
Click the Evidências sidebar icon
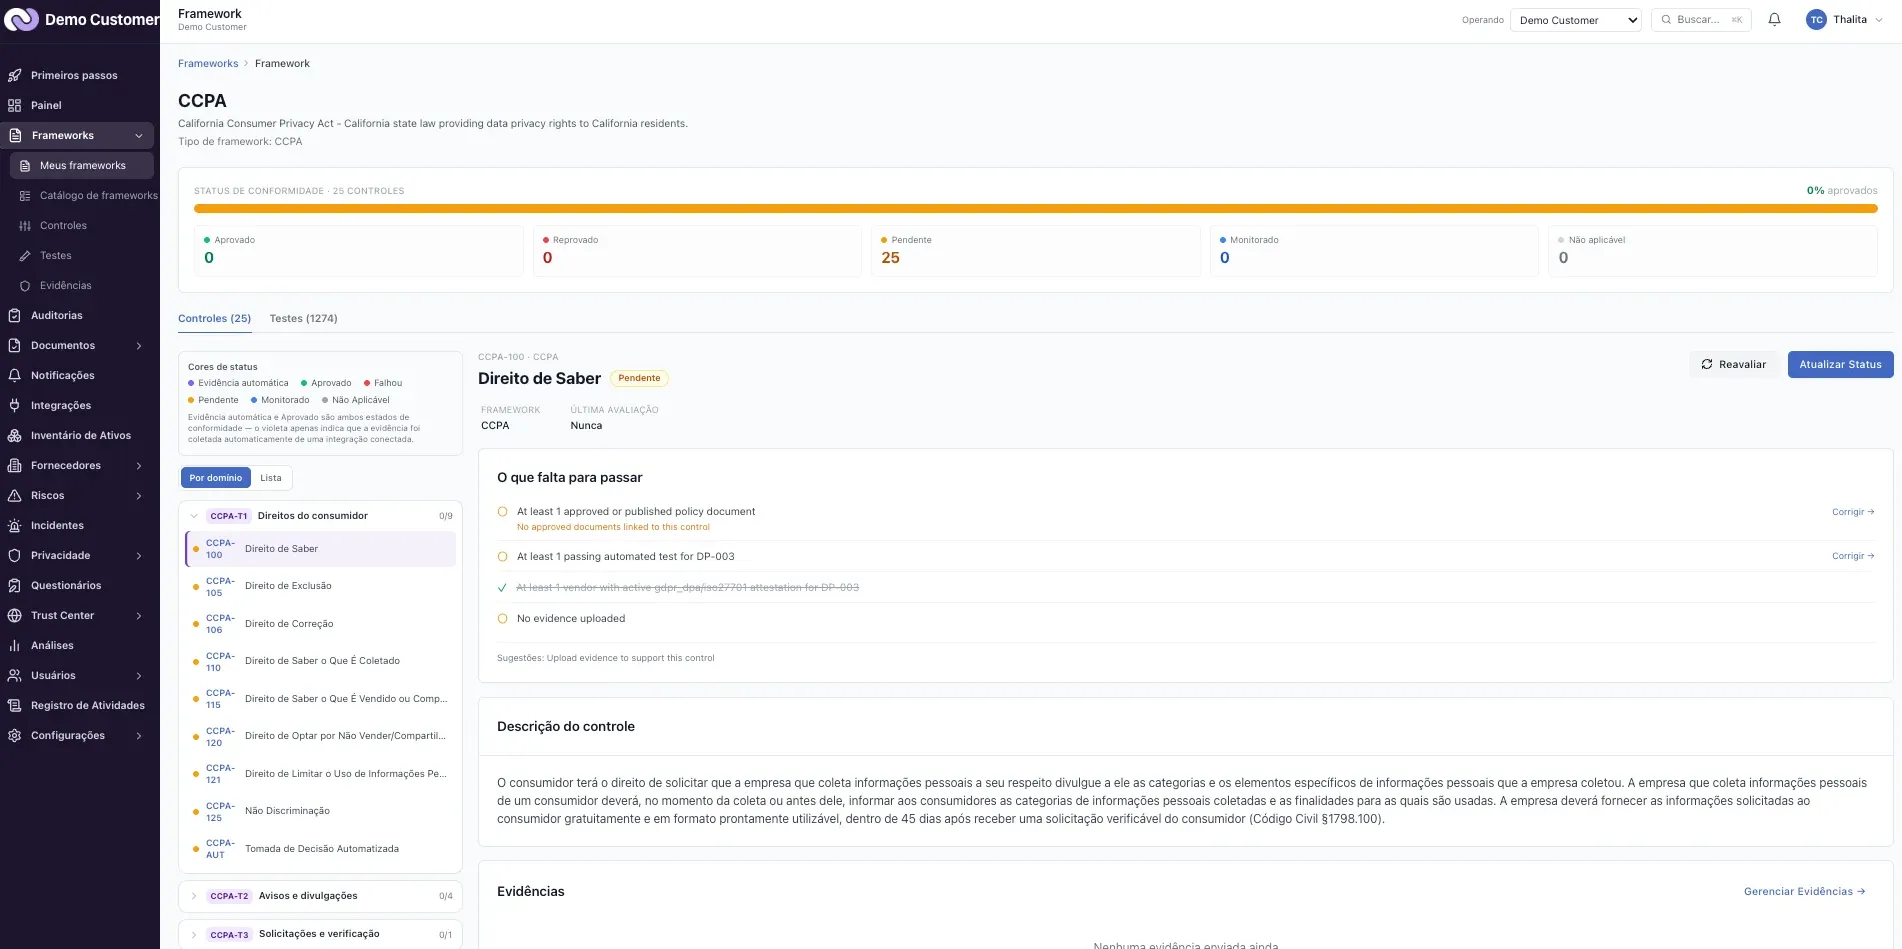pyautogui.click(x=25, y=286)
